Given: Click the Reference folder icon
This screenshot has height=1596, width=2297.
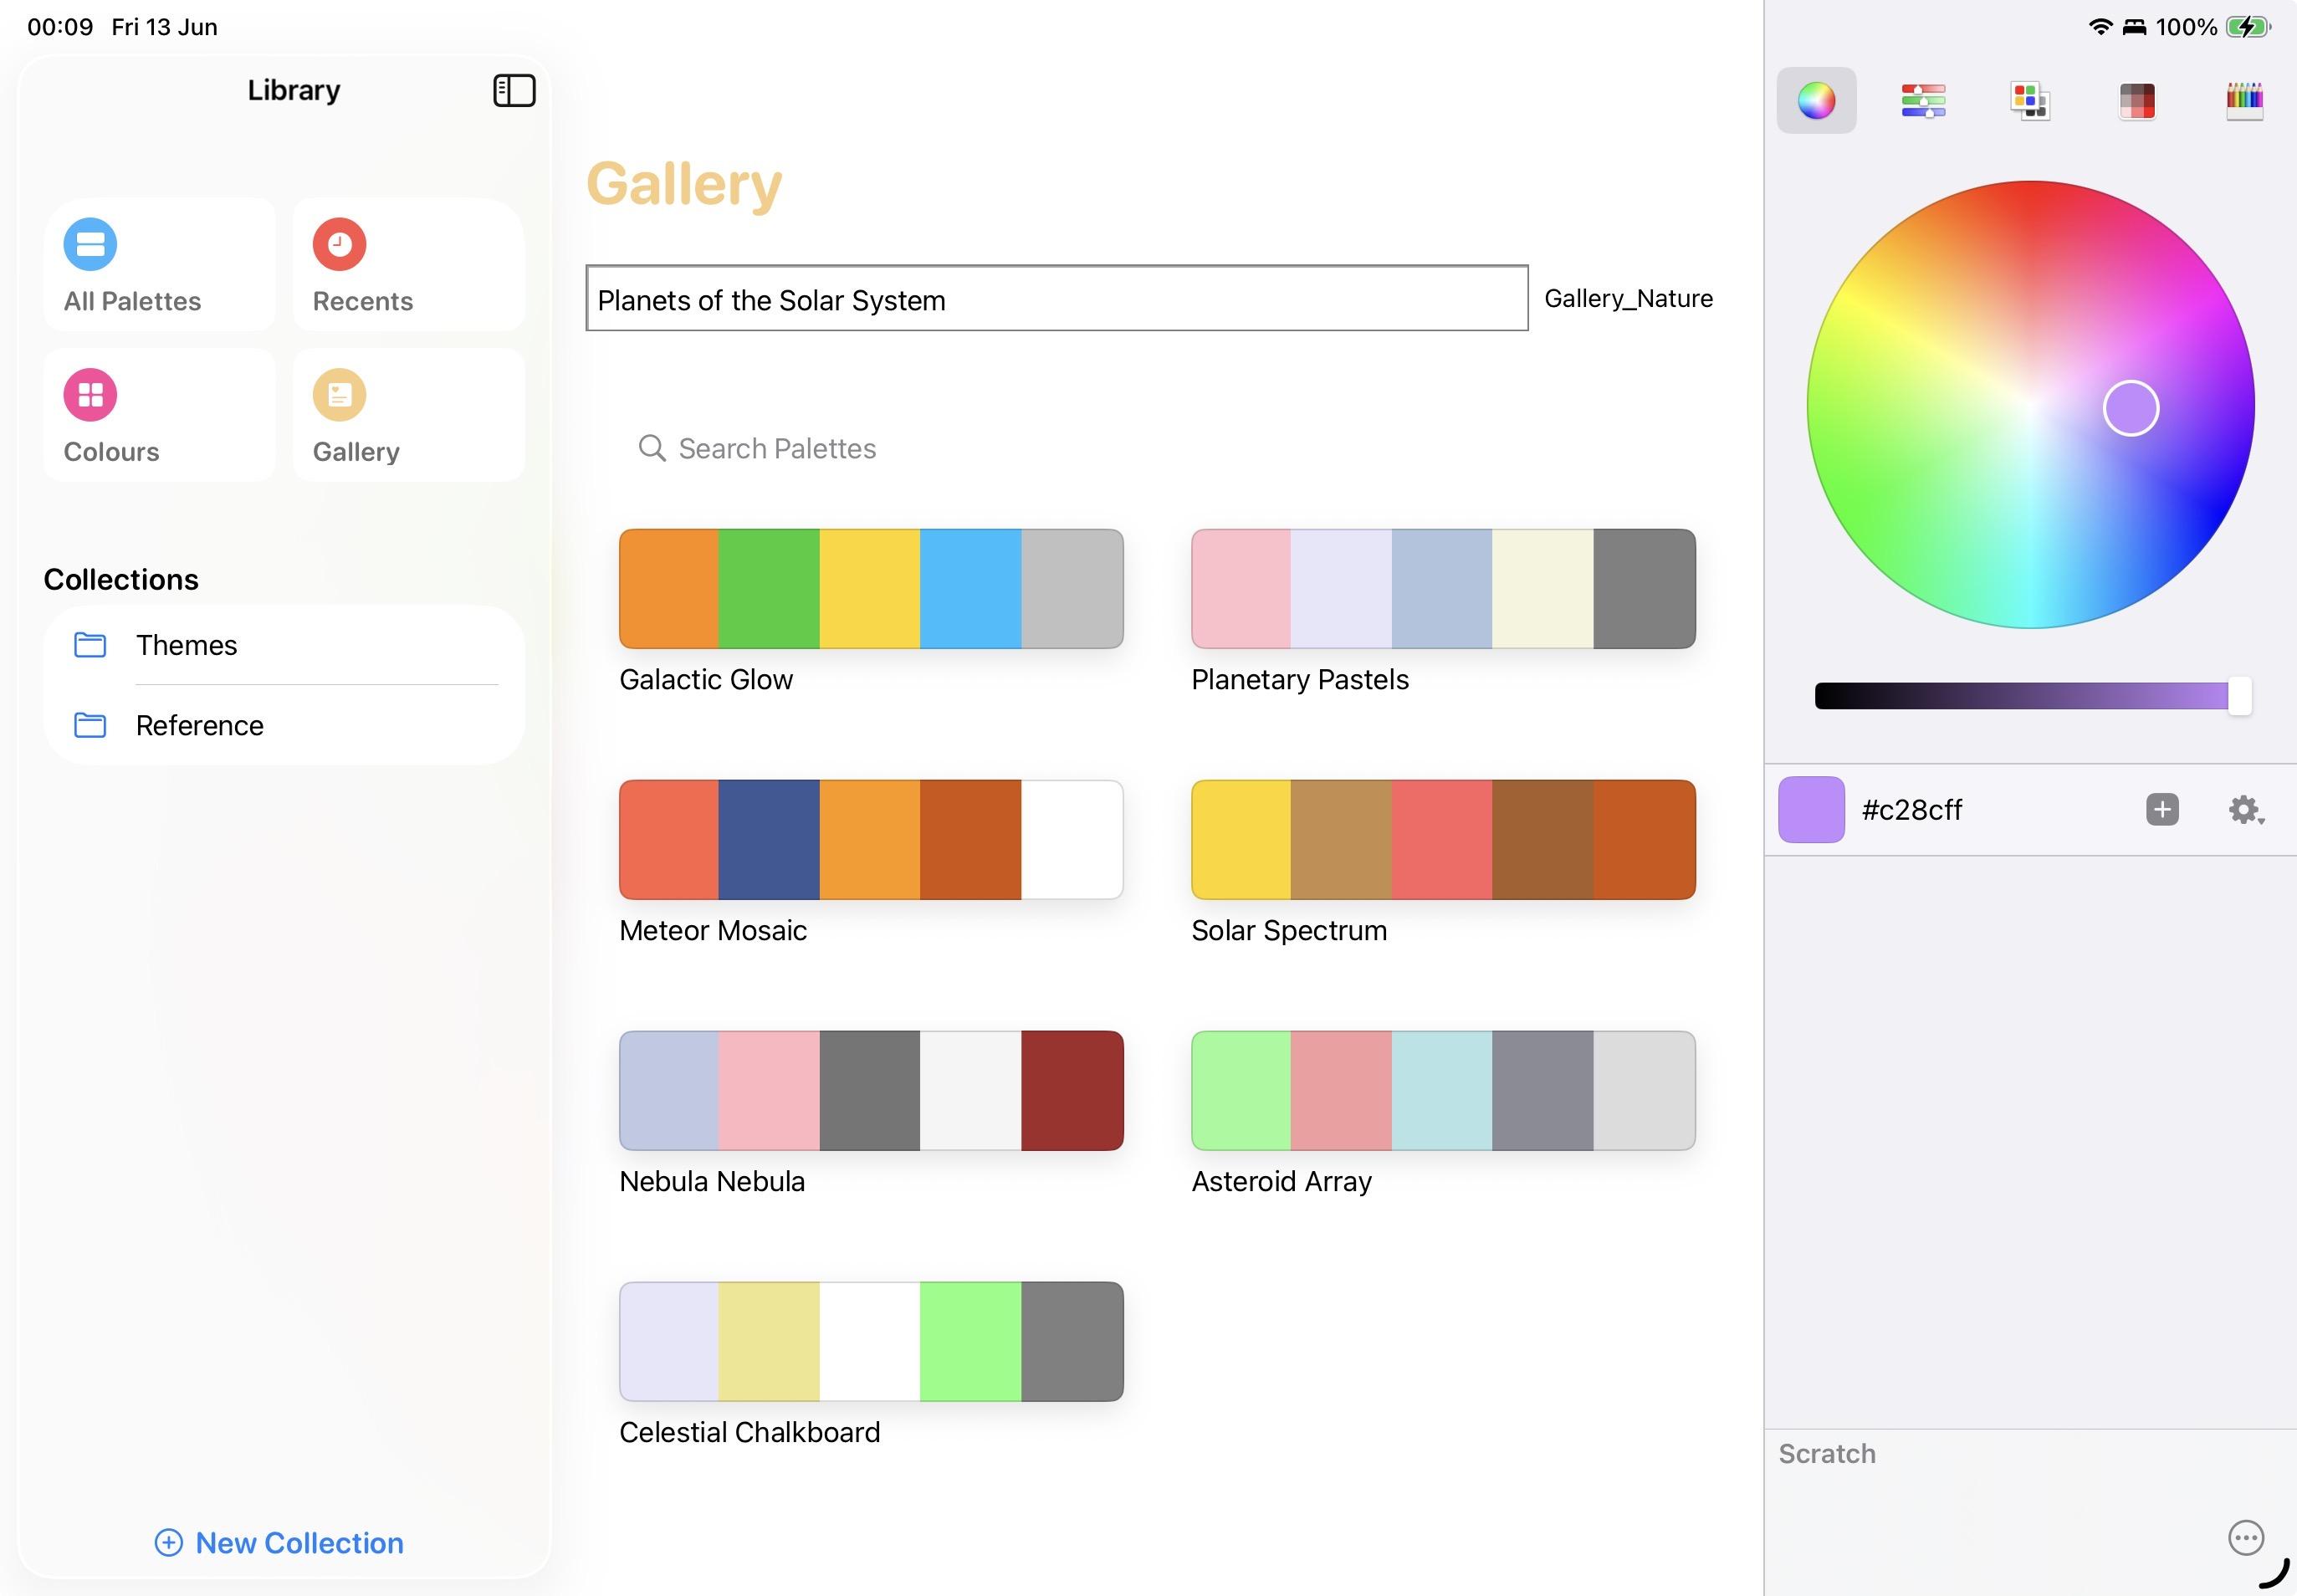Looking at the screenshot, I should click(90, 725).
